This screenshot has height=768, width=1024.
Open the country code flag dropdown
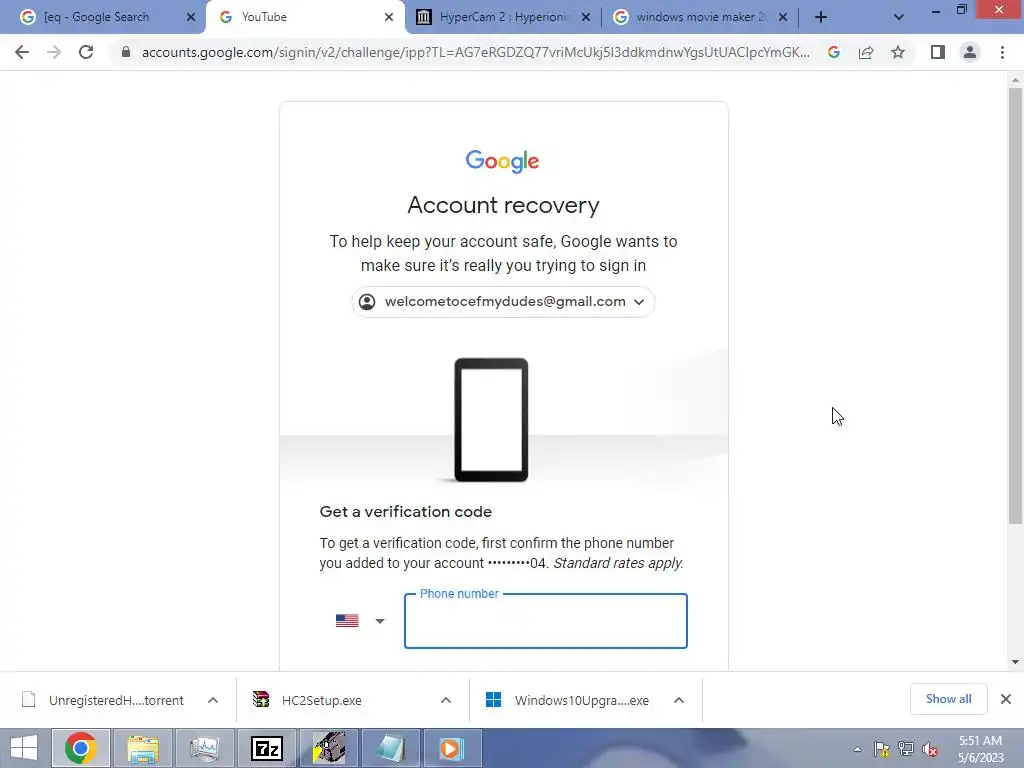360,620
